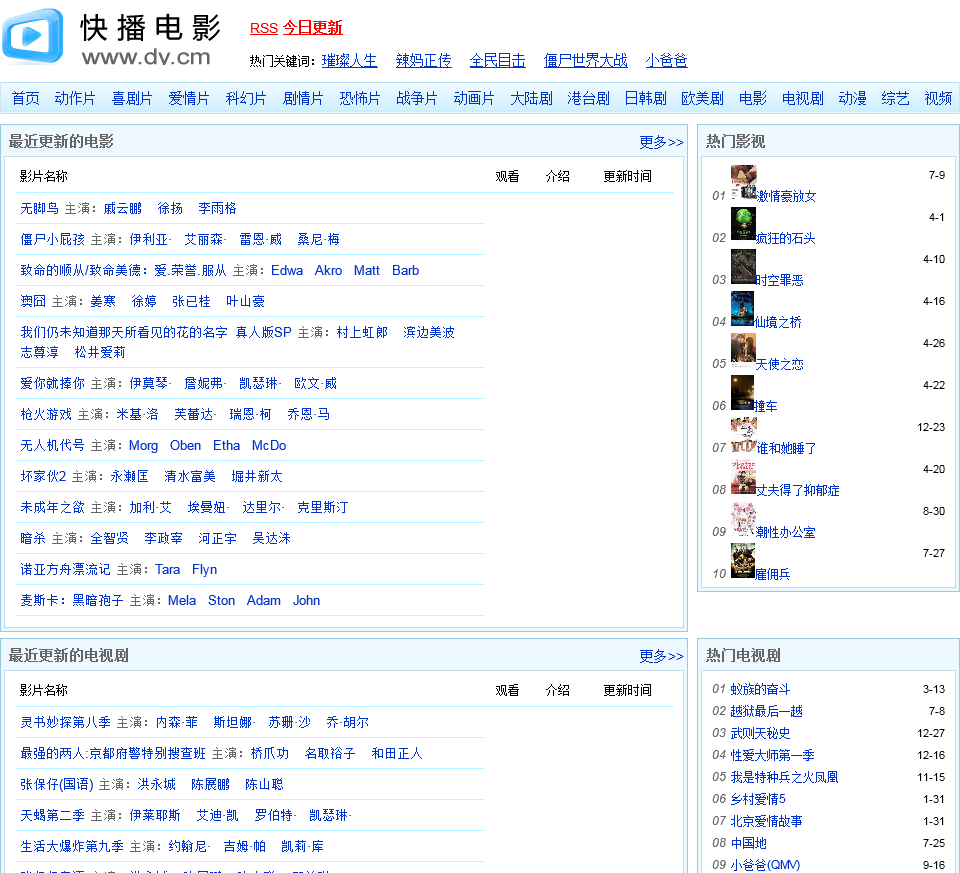The height and width of the screenshot is (873, 960).
Task: Select hot keyword 璀璨人生
Action: (350, 61)
